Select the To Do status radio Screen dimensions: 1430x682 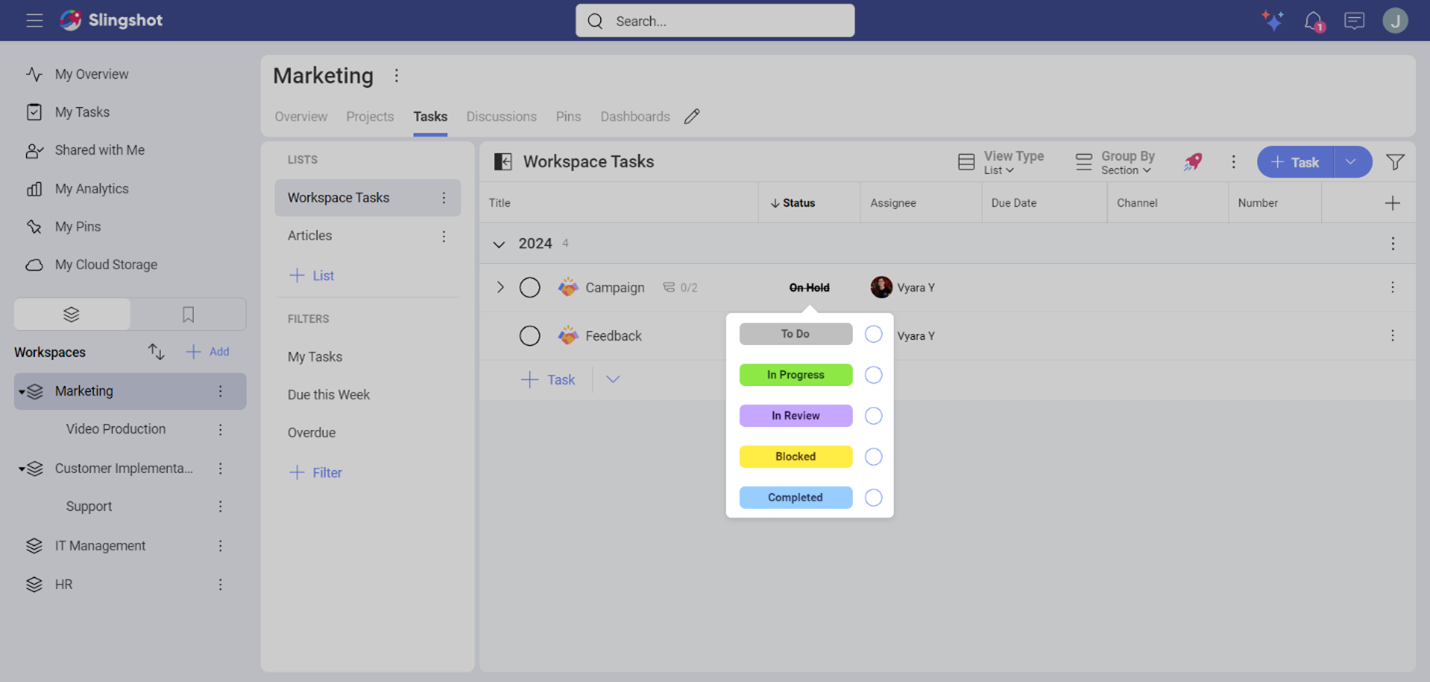pos(873,334)
